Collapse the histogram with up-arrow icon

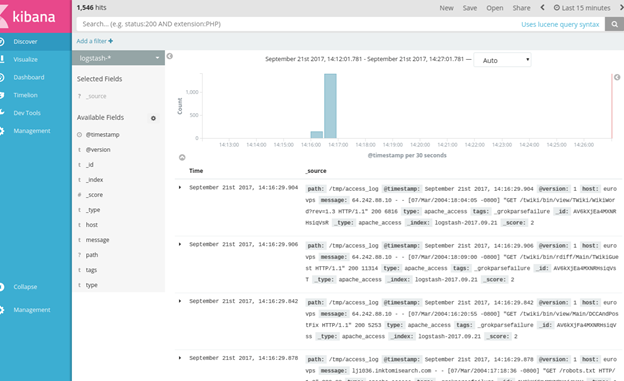pos(182,158)
